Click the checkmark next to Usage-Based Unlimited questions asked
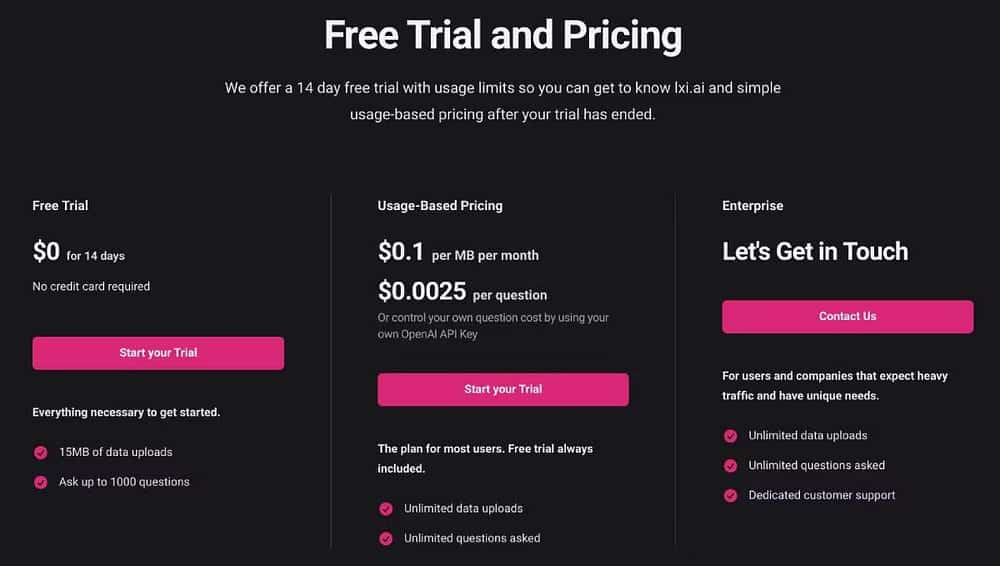The width and height of the screenshot is (1000, 566). pos(386,539)
